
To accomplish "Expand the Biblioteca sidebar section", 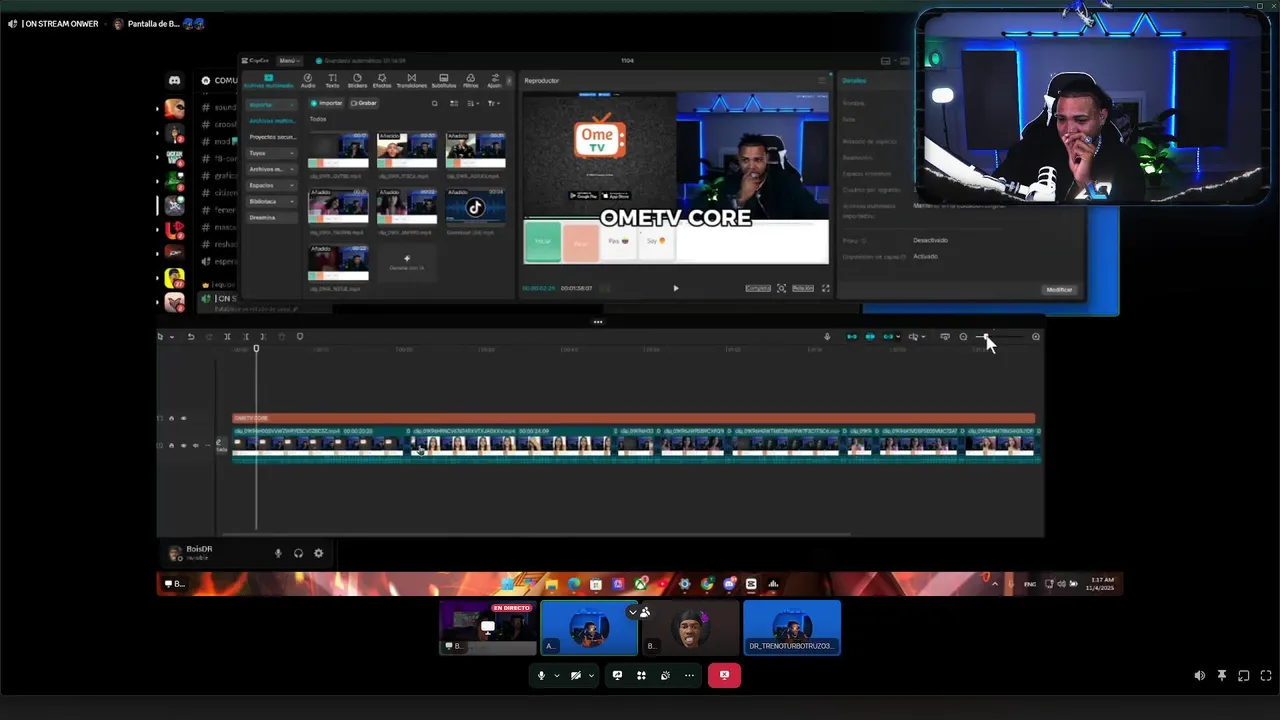I will click(272, 201).
